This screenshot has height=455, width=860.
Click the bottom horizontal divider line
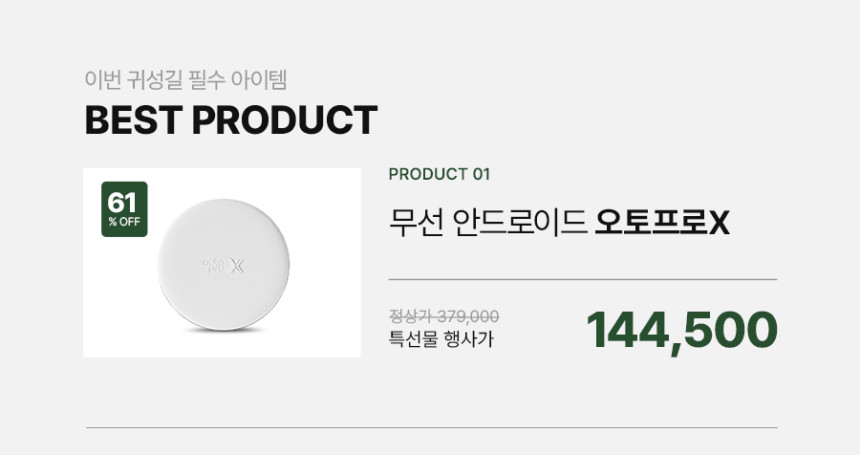point(431,427)
